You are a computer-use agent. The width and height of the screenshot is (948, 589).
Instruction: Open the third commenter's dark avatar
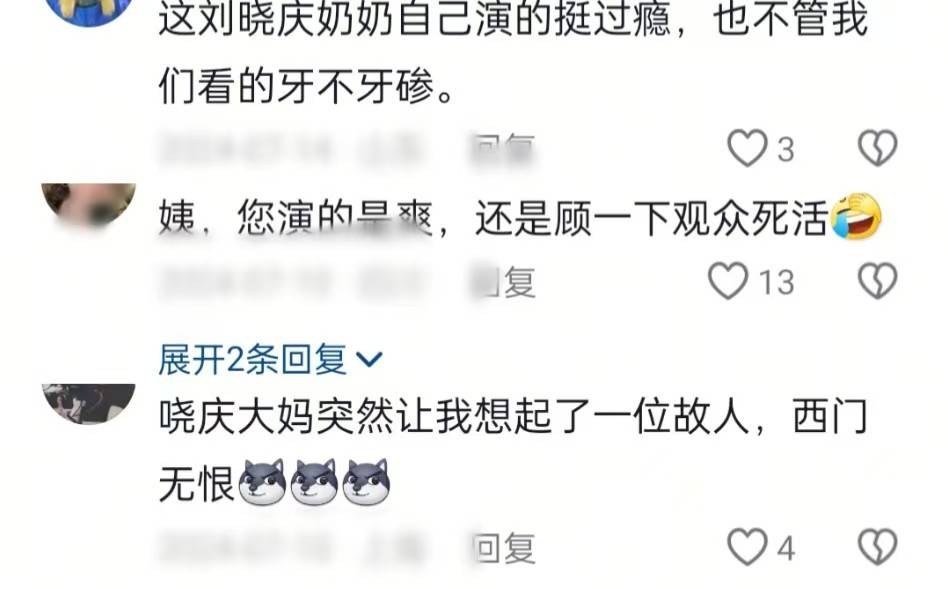[89, 404]
